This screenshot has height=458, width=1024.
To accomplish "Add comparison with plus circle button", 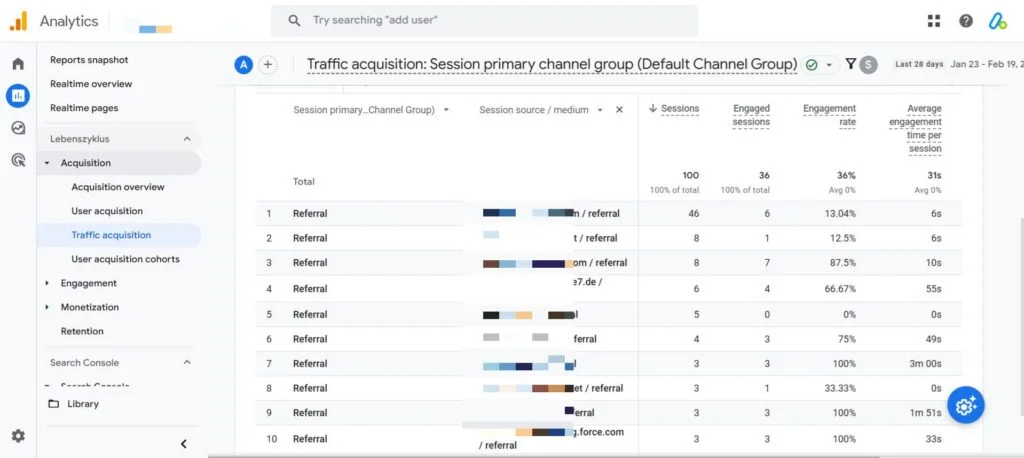I will pos(267,65).
